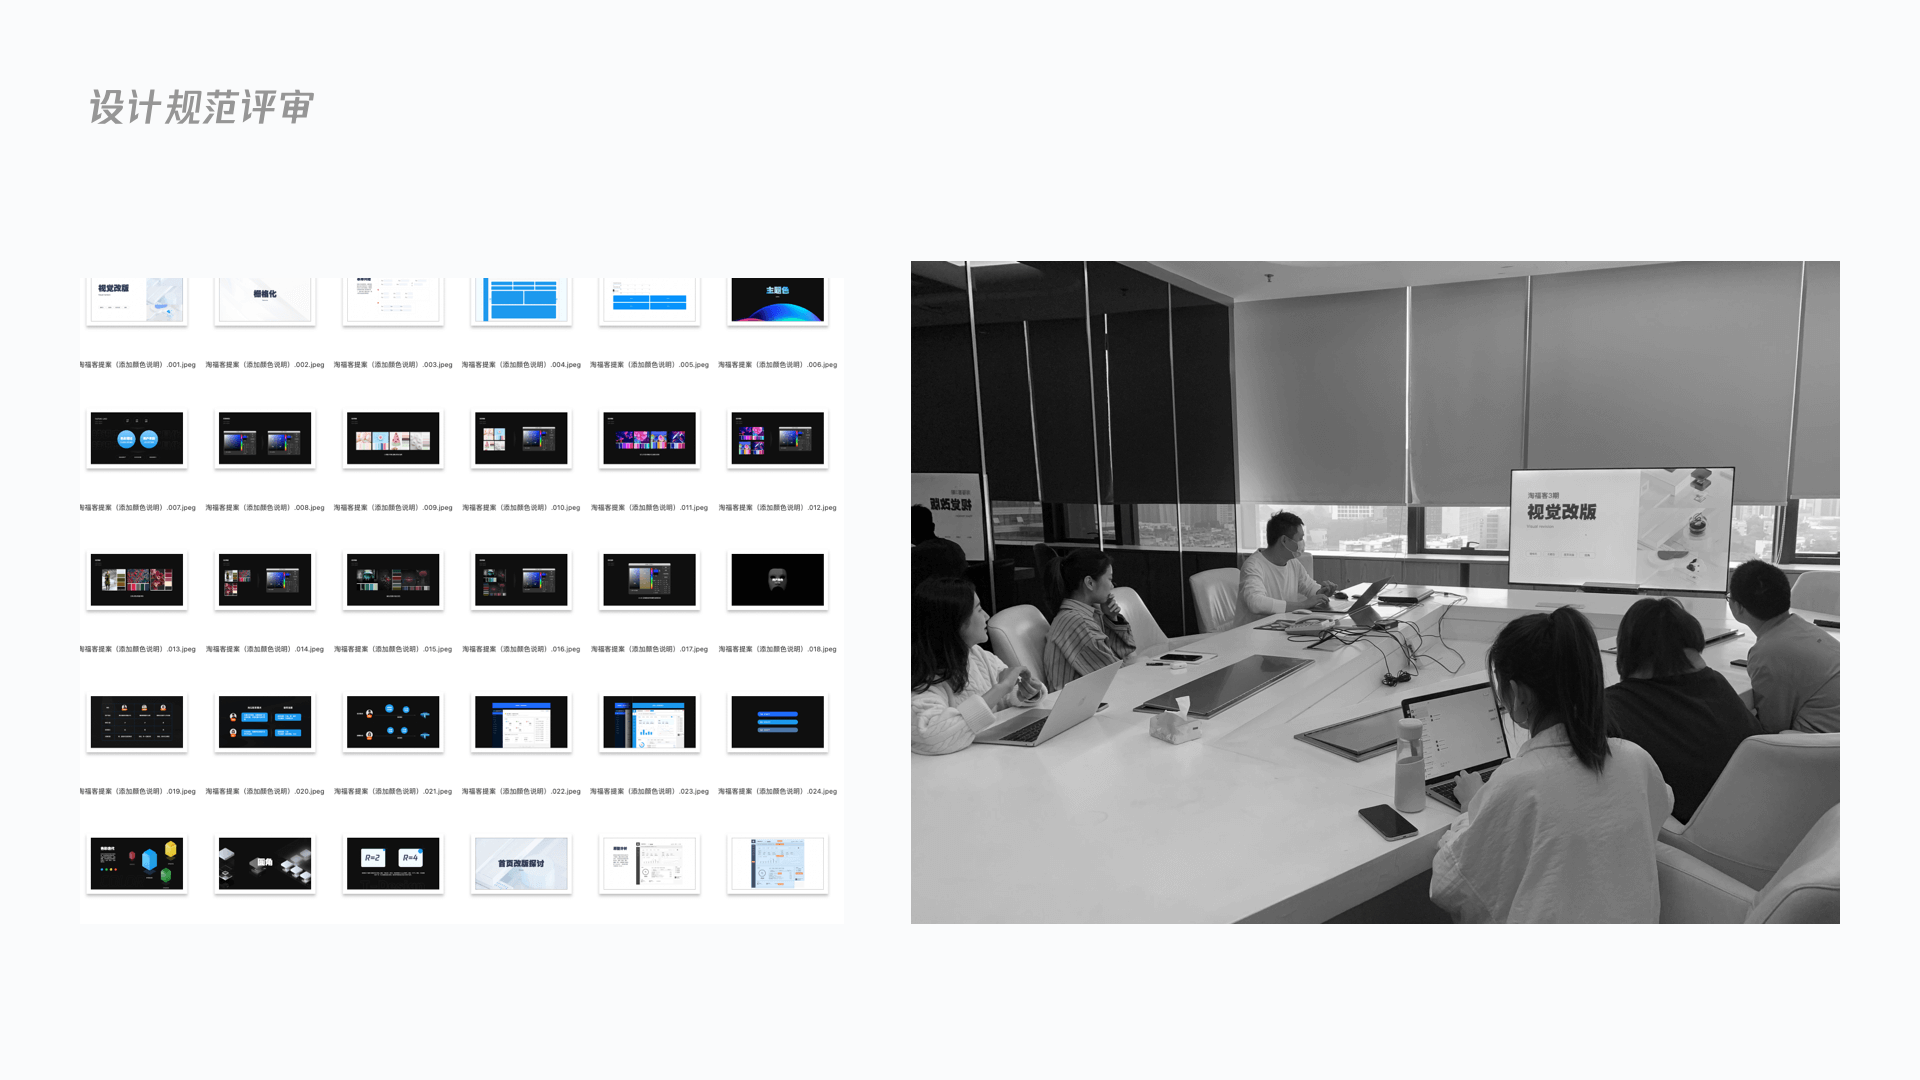Select the blue grid layout thumbnail 004.jpeg
Image resolution: width=1920 pixels, height=1080 pixels.
click(521, 300)
